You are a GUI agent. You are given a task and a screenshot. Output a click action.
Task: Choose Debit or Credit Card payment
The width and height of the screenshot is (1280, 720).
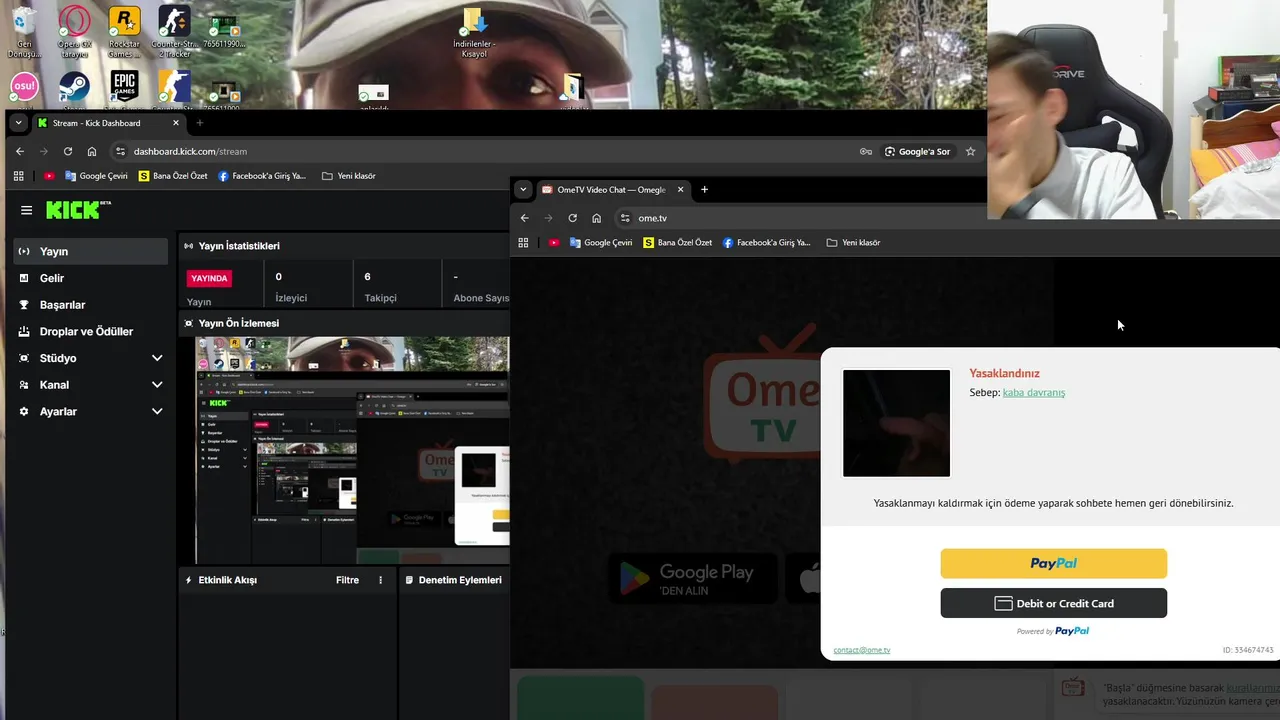tap(1053, 603)
